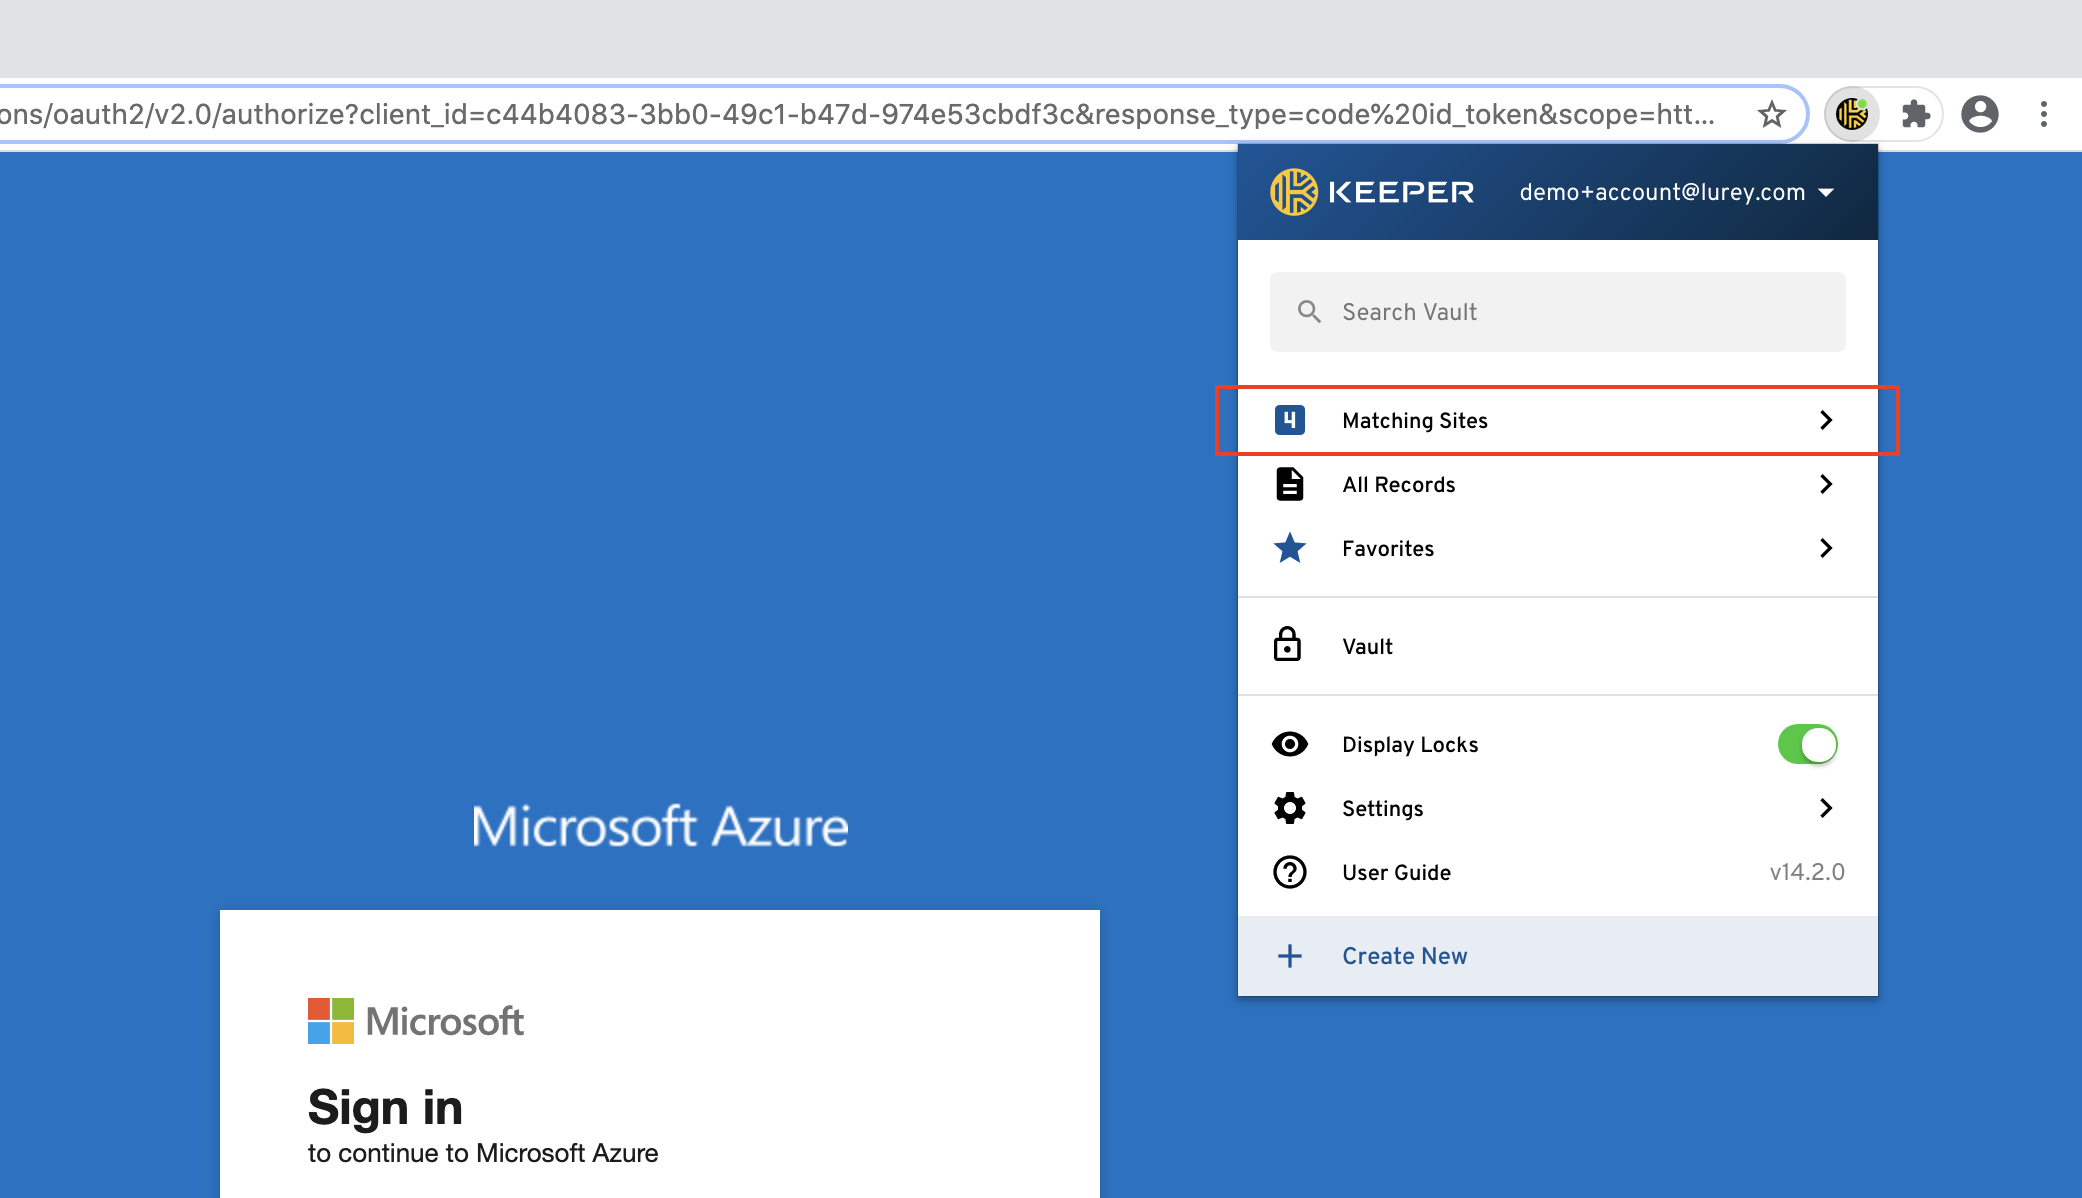Click the Sign in heading
Screen dimensions: 2082x1198
(385, 1108)
